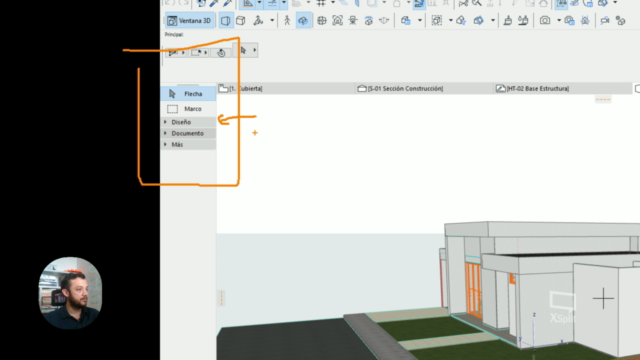Viewport: 640px width, 360px height.
Task: Click the filter elements in 3D icon
Action: (x=461, y=20)
